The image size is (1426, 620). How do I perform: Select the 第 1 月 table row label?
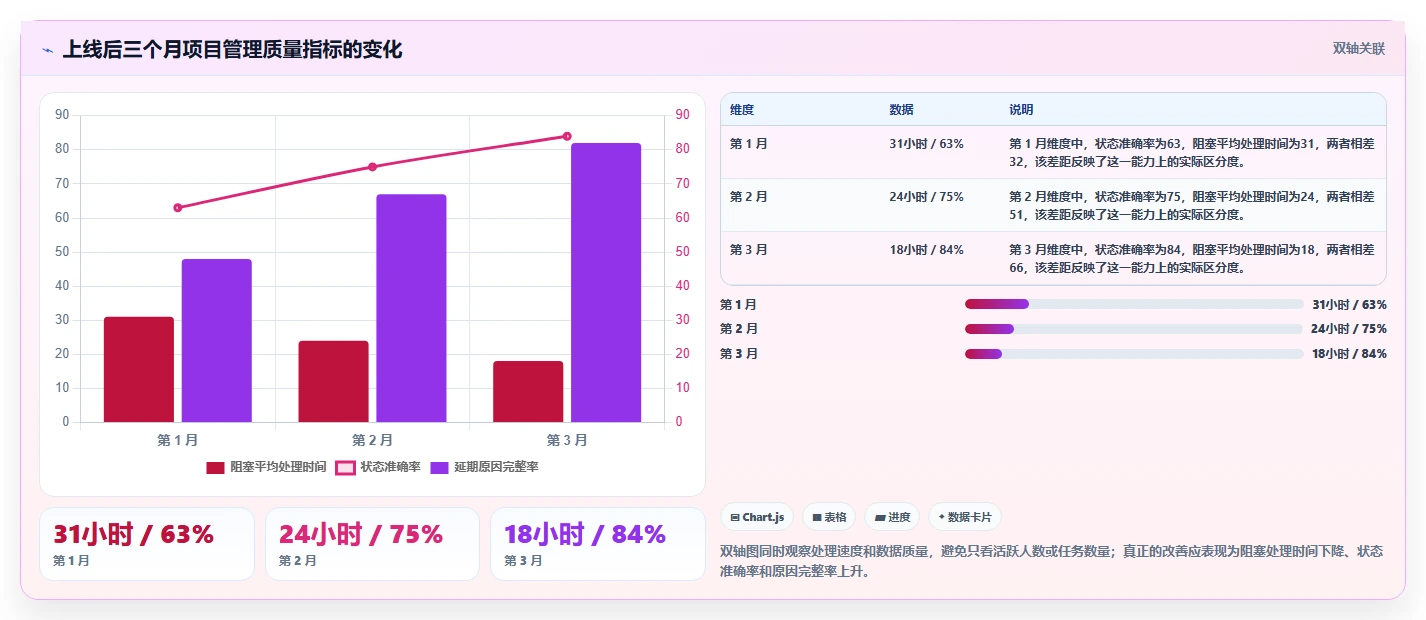coord(749,144)
